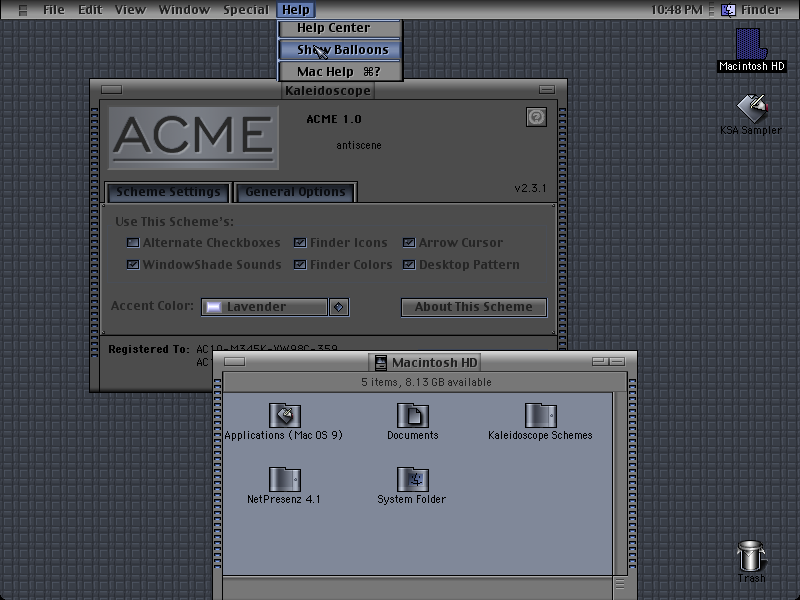Open the File menu
The image size is (800, 600).
pyautogui.click(x=54, y=10)
